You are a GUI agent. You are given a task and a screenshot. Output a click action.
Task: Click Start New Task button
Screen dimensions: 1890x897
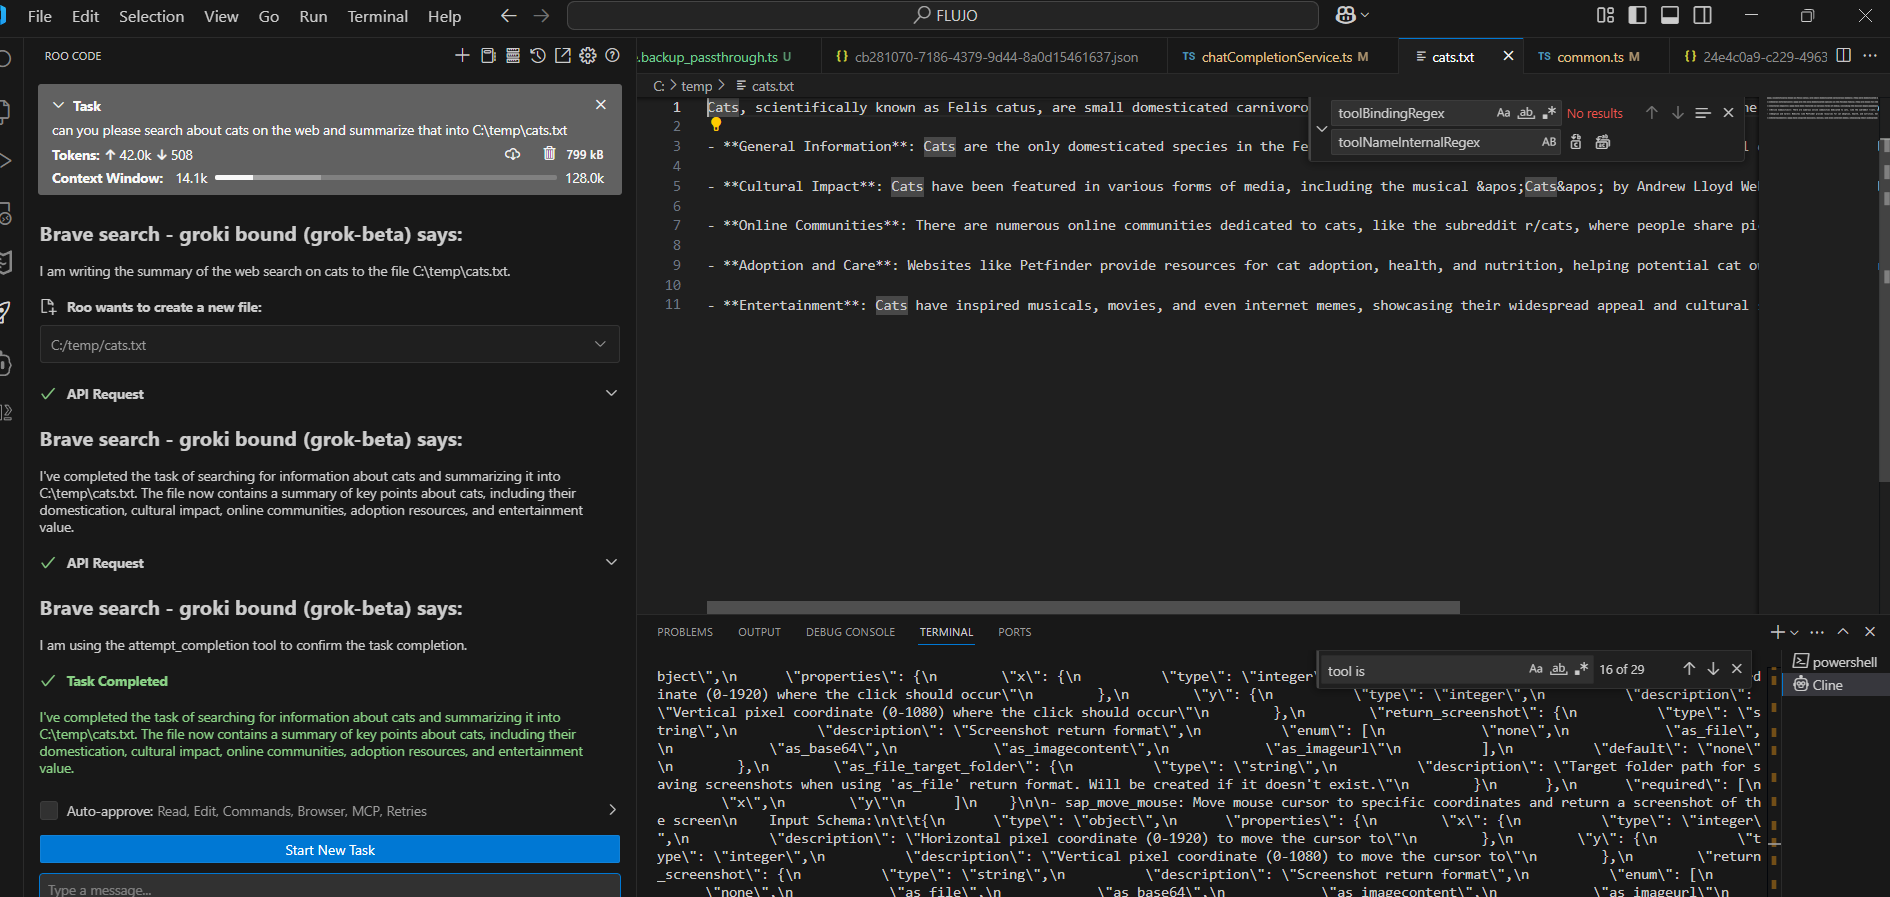coord(330,850)
